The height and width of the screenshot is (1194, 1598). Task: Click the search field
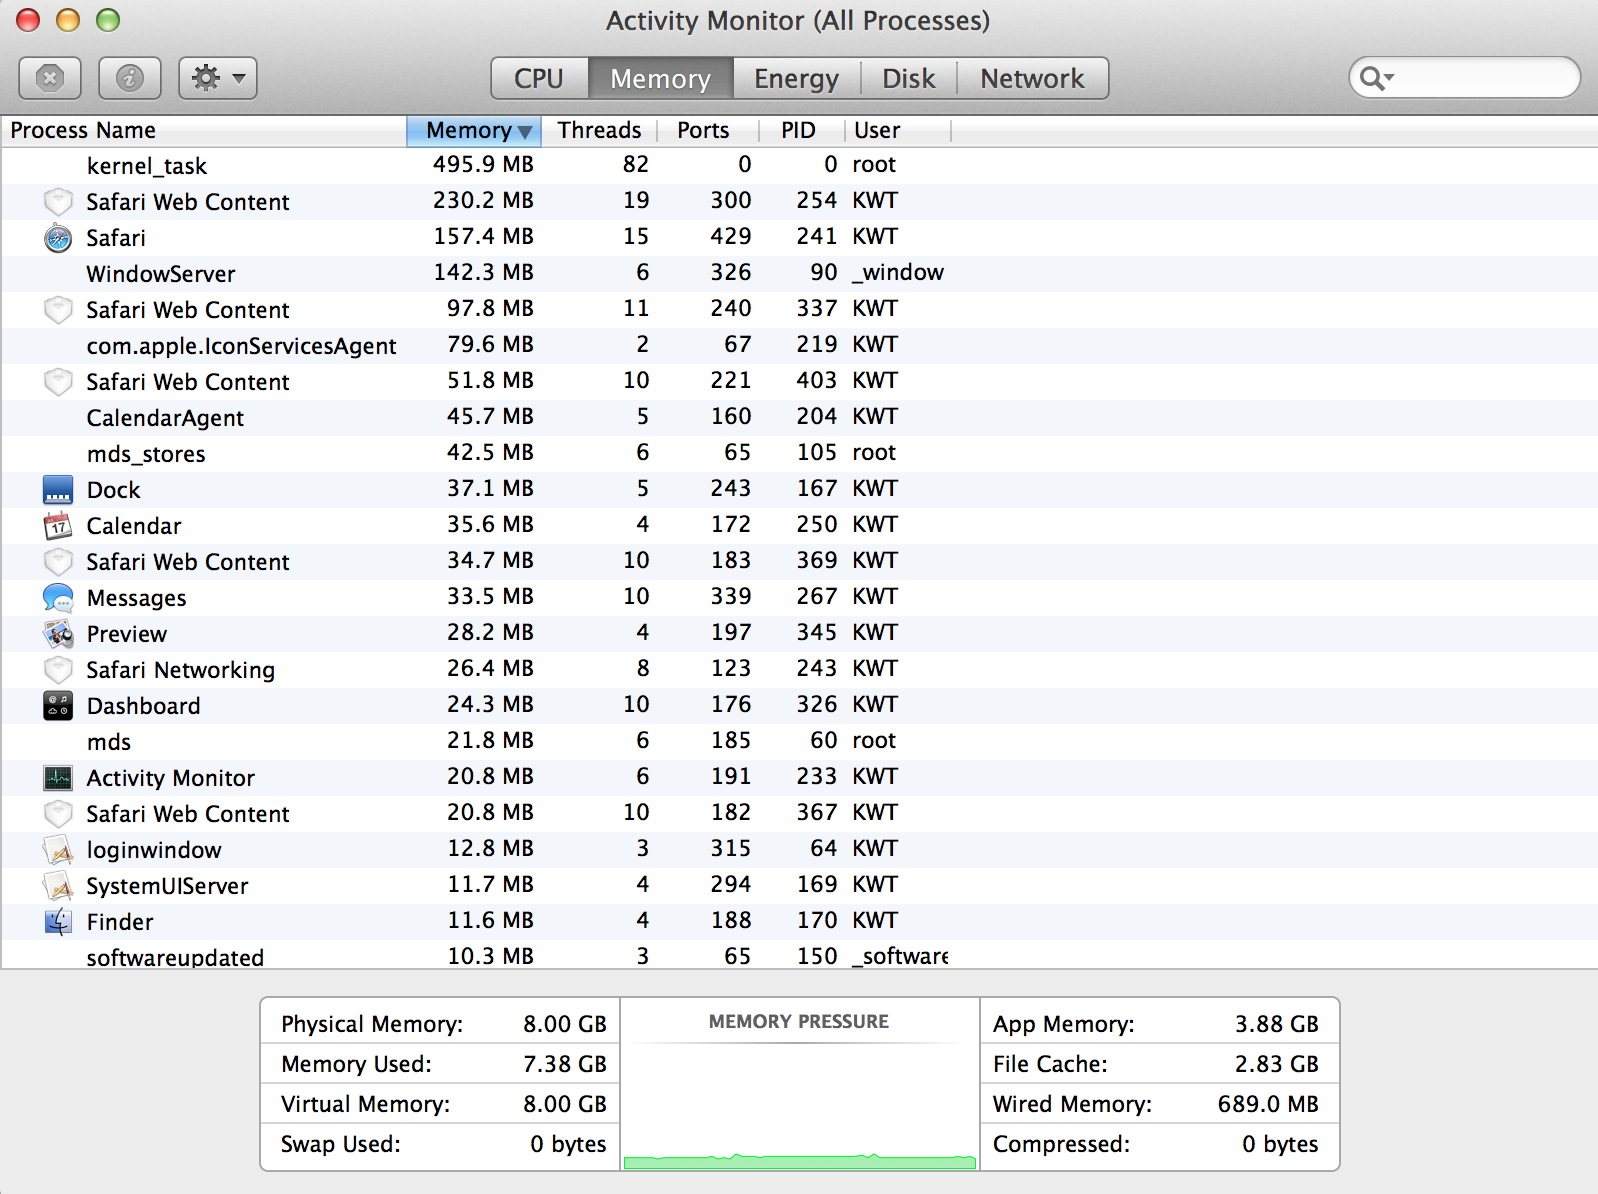(1465, 78)
